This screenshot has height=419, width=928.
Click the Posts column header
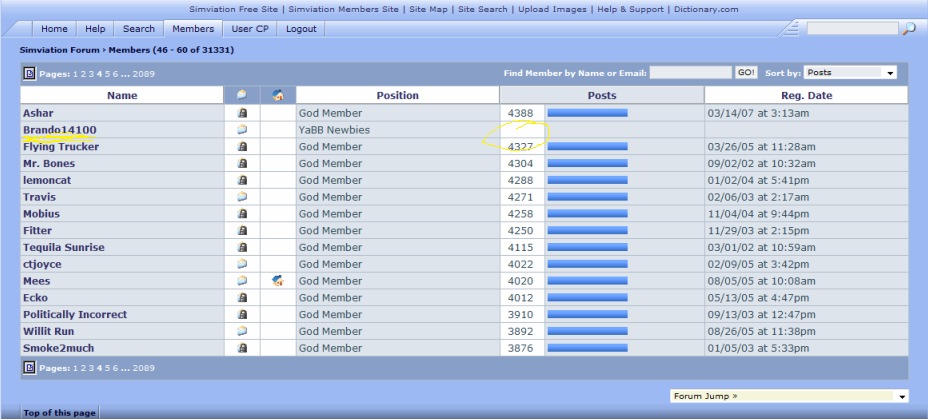(602, 96)
